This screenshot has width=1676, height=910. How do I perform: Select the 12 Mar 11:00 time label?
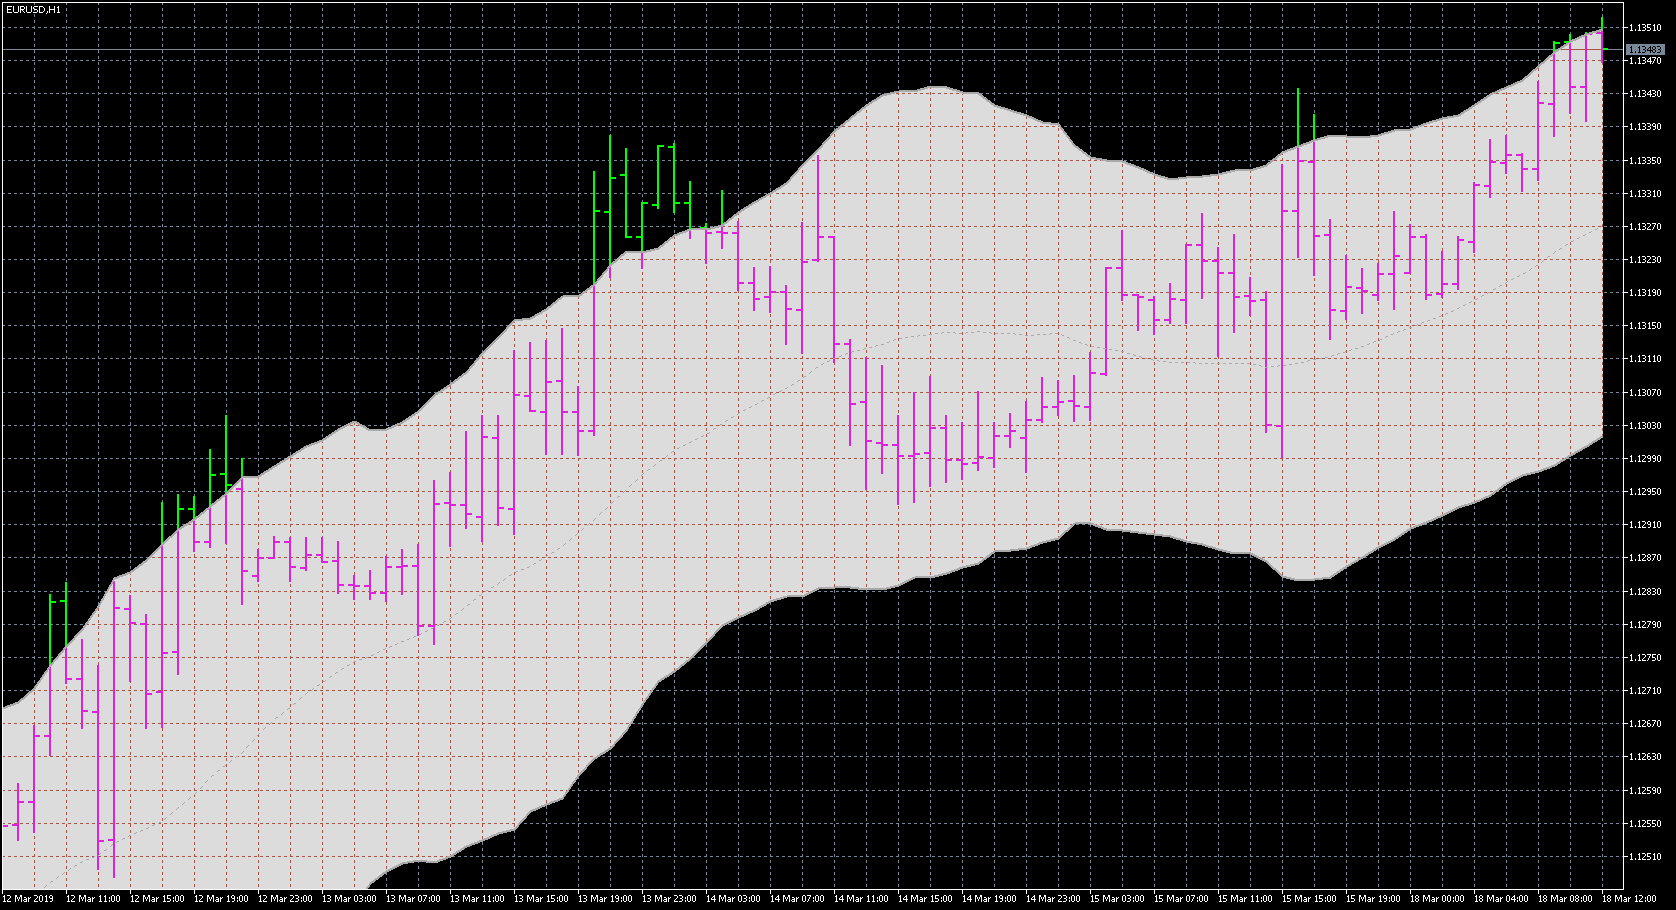pyautogui.click(x=93, y=899)
